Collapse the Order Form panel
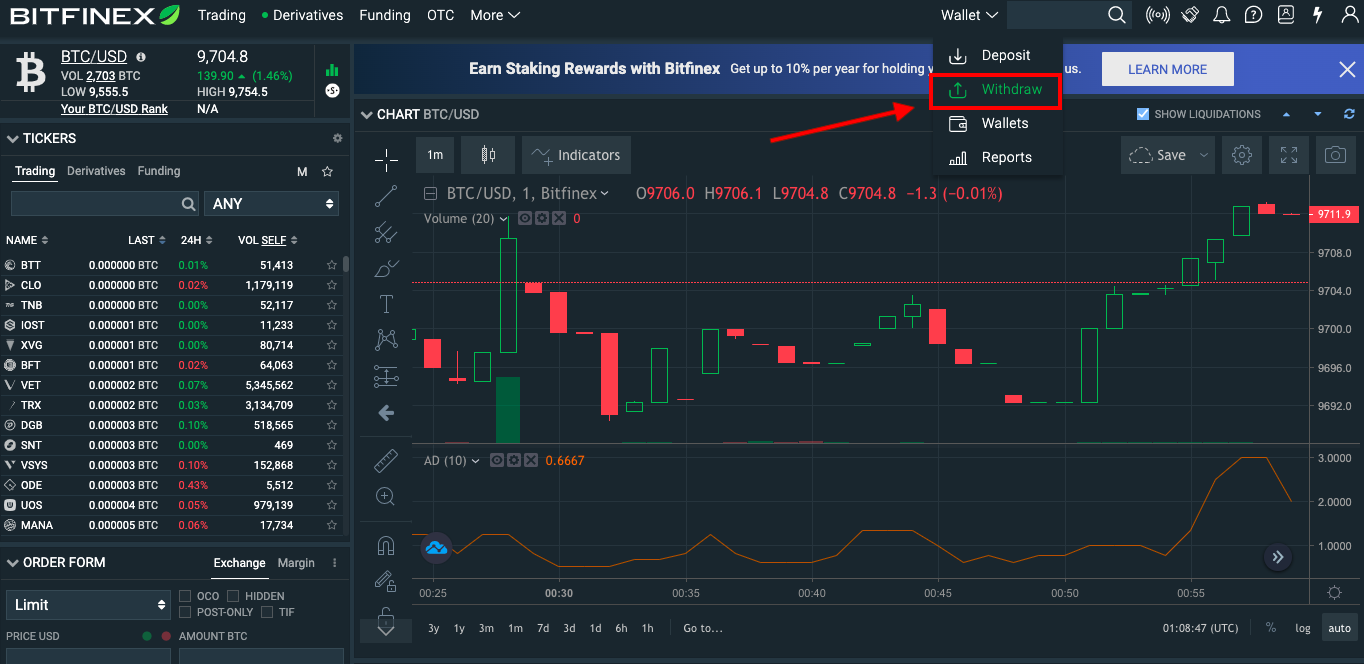This screenshot has height=664, width=1364. click(x=13, y=563)
